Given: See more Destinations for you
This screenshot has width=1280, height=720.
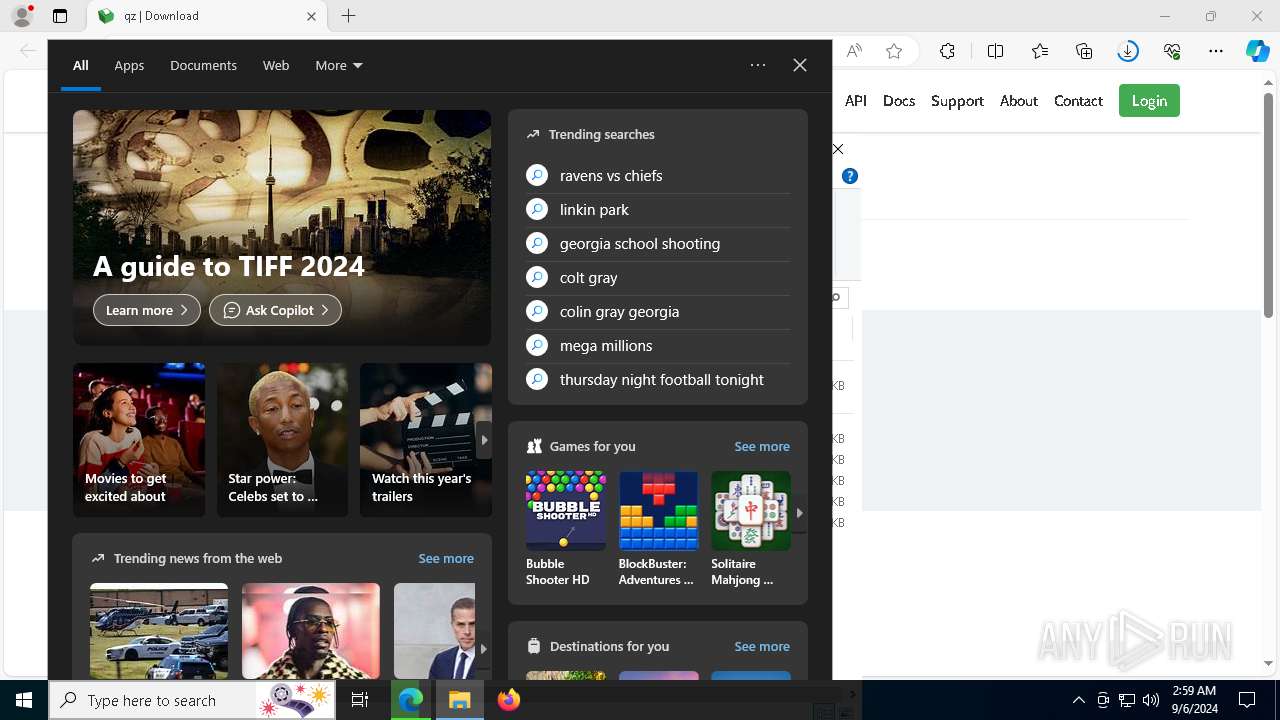Looking at the screenshot, I should 762,646.
